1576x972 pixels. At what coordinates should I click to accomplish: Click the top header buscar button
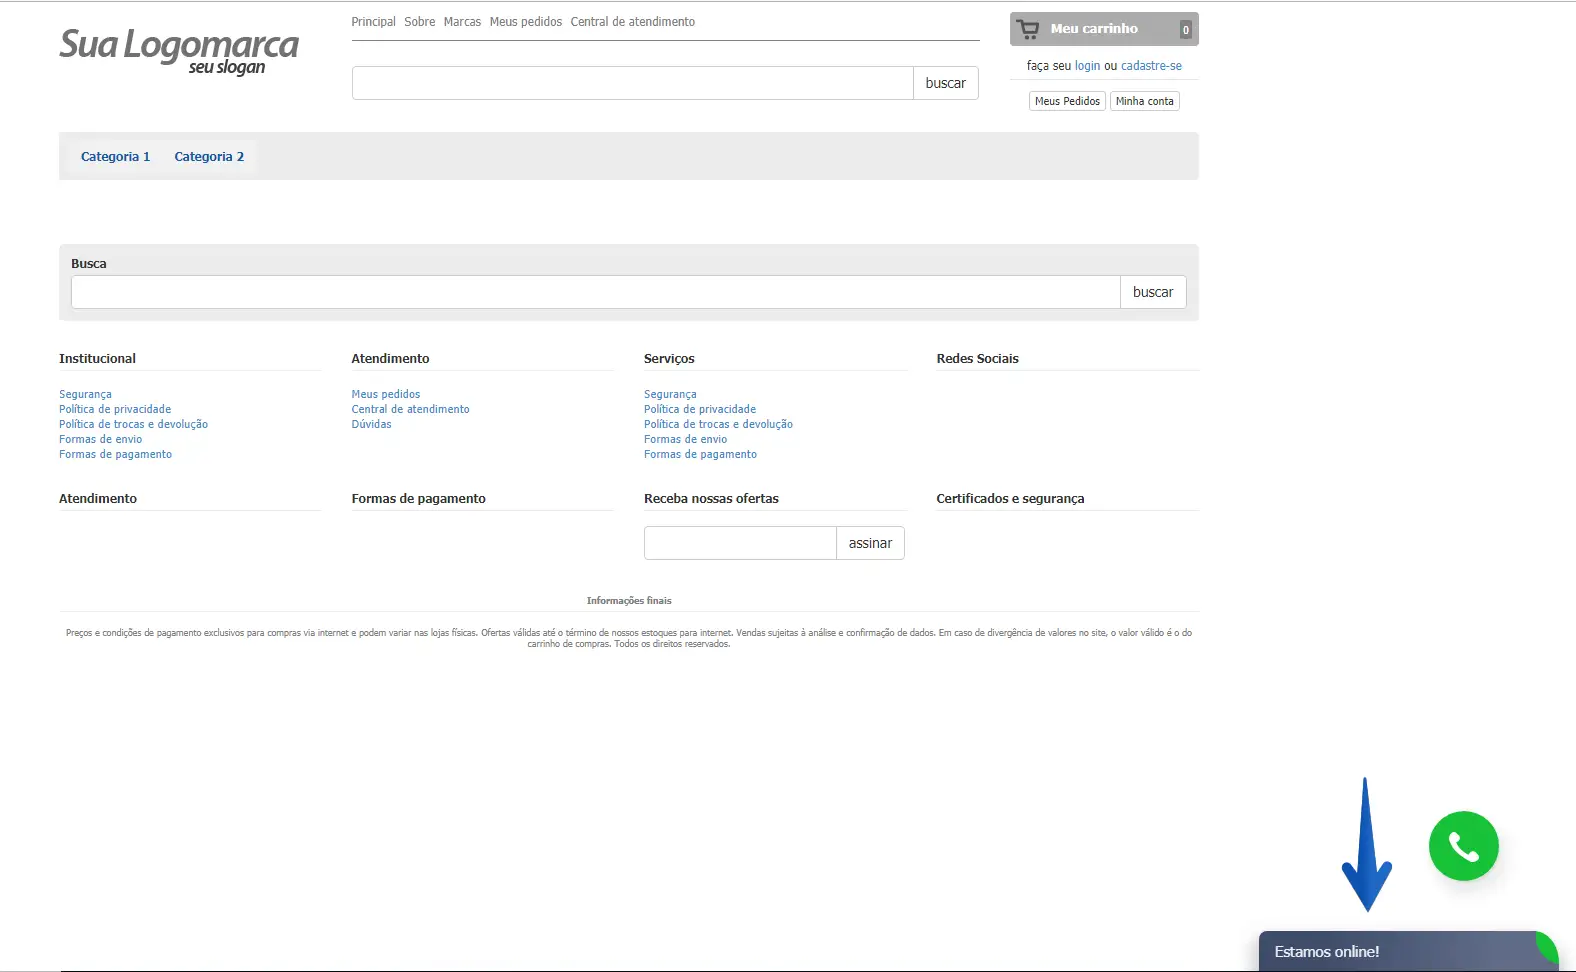pyautogui.click(x=945, y=83)
